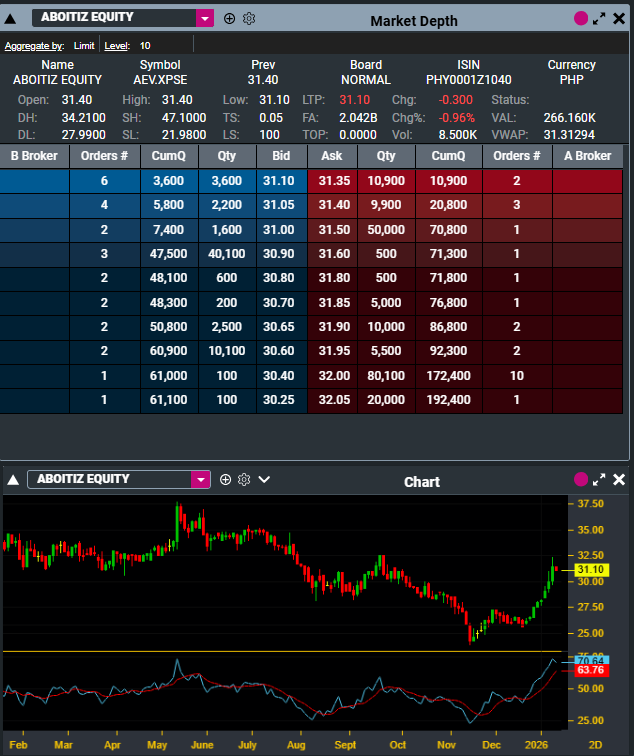Image resolution: width=634 pixels, height=756 pixels.
Task: Click the bid-side Orders # column header
Action: (x=104, y=156)
